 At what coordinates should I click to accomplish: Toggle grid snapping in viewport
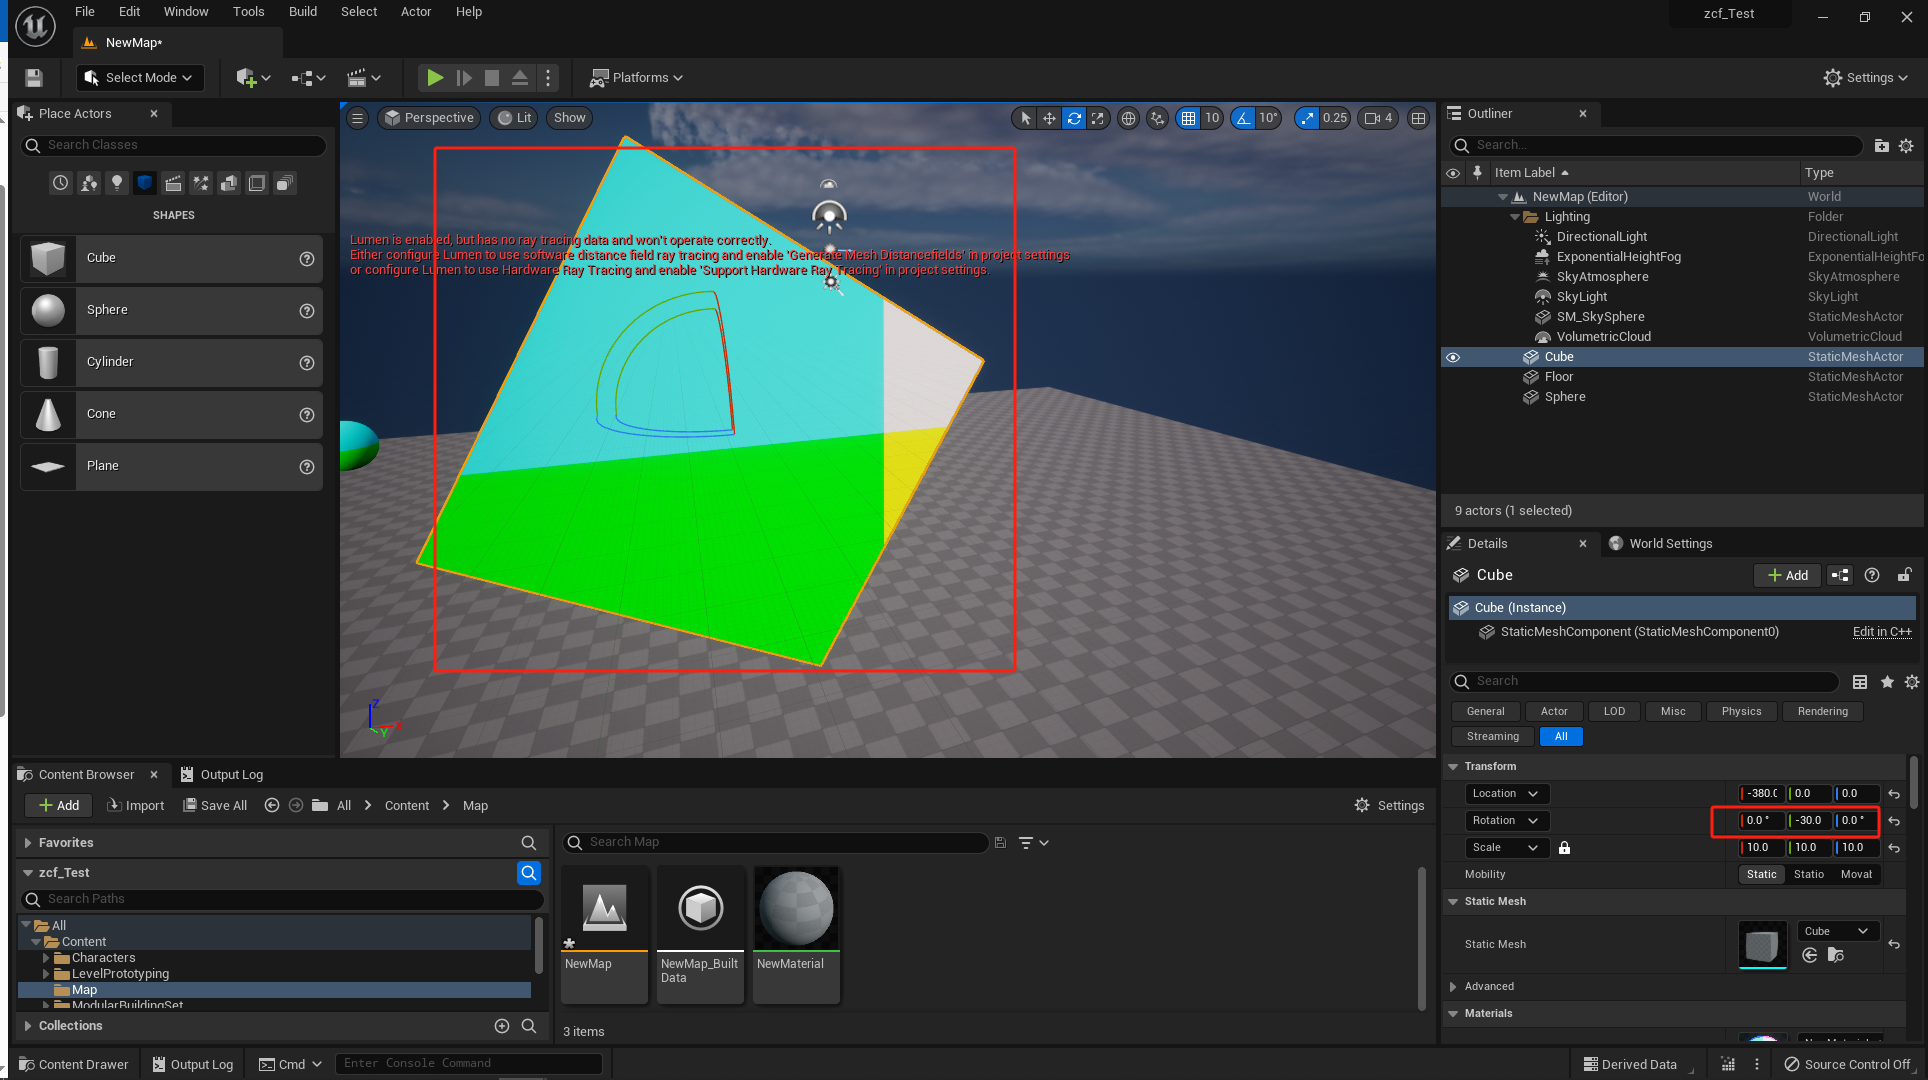(1188, 118)
